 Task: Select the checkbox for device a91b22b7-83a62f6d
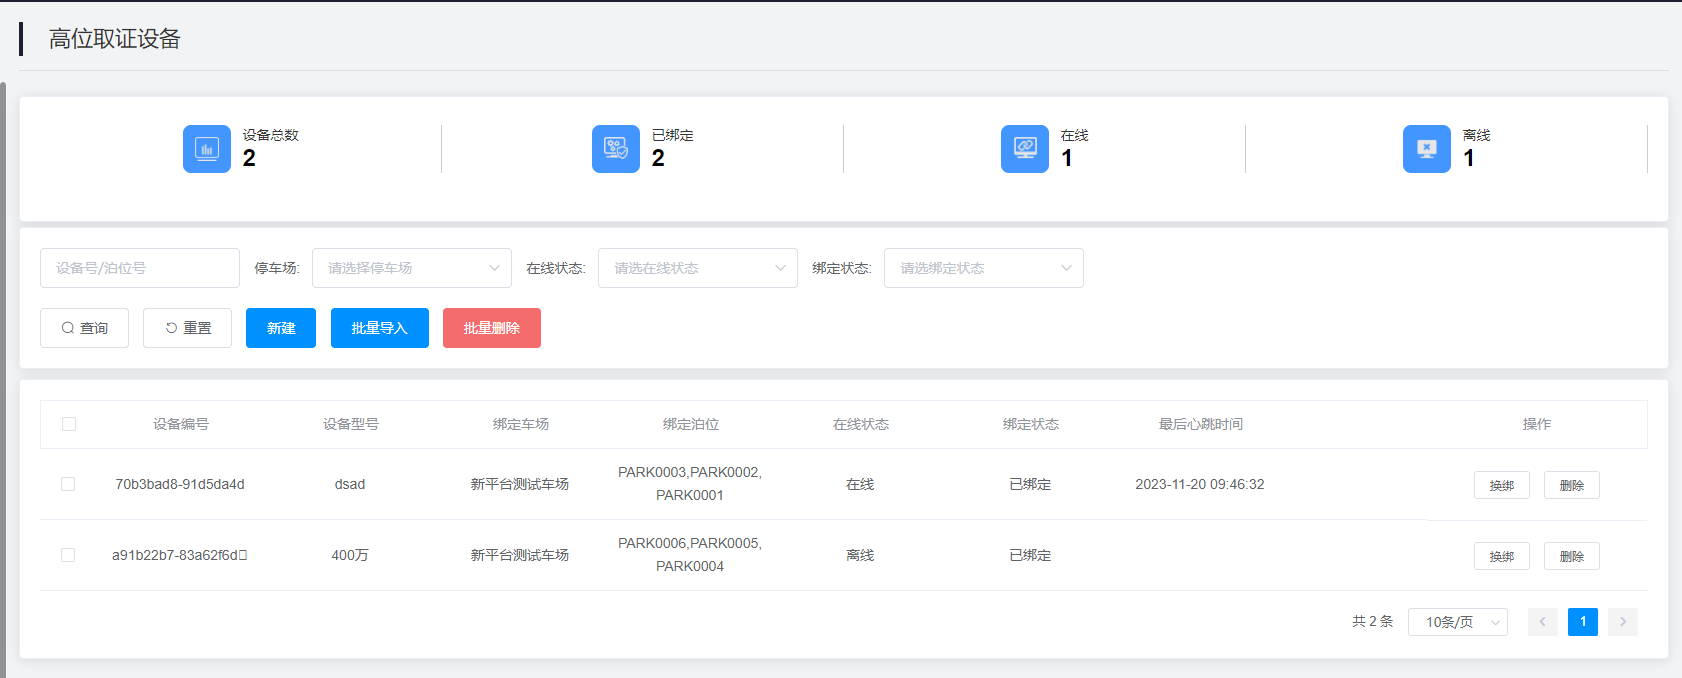point(68,555)
